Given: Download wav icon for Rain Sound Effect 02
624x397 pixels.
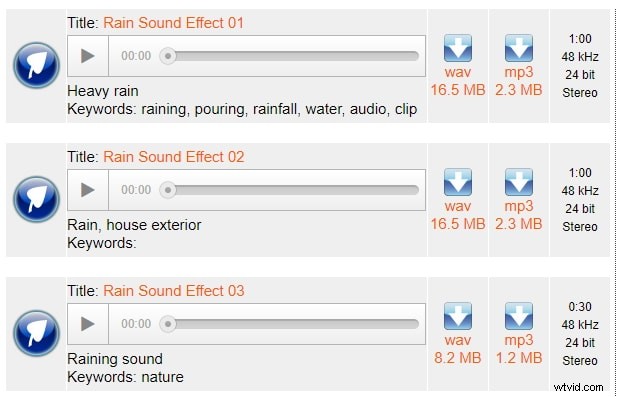Looking at the screenshot, I should [458, 182].
